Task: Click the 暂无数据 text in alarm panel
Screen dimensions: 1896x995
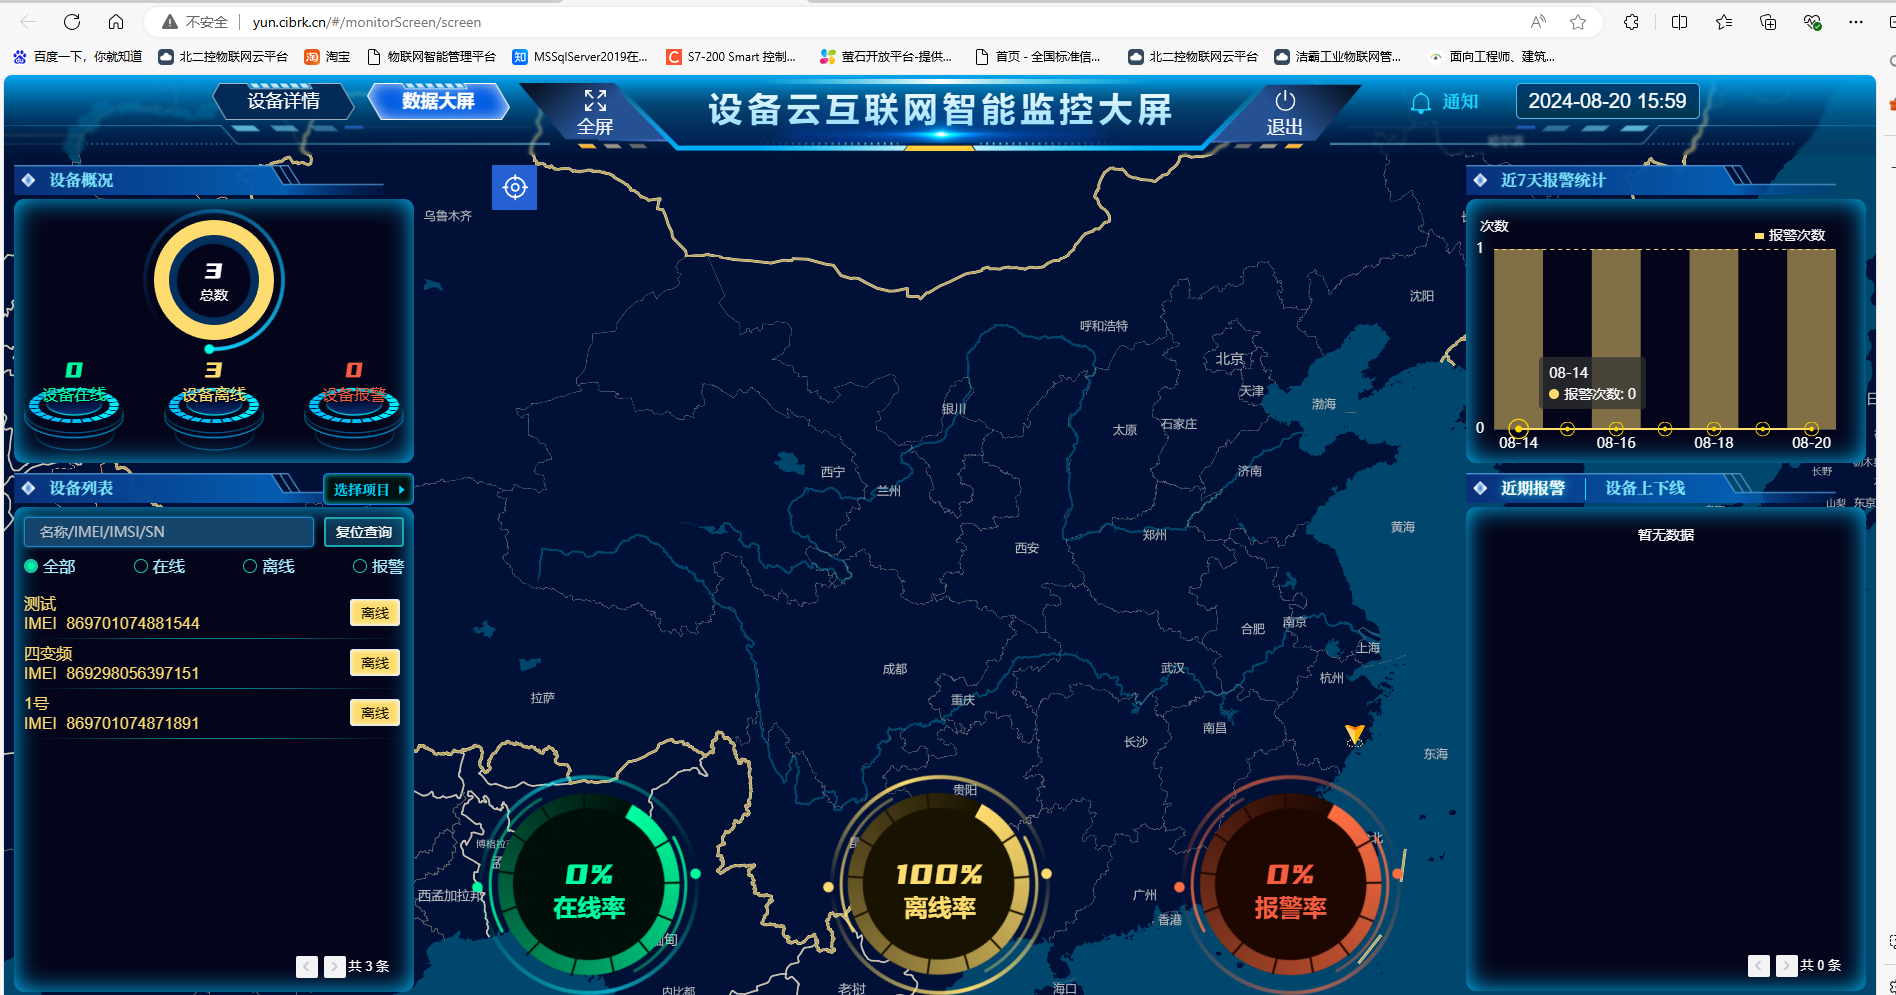Action: pyautogui.click(x=1665, y=535)
